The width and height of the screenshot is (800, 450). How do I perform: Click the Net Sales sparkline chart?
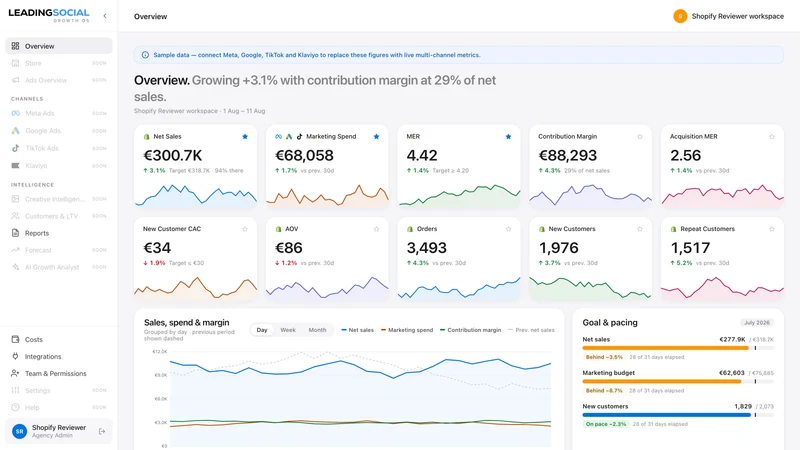coord(196,195)
